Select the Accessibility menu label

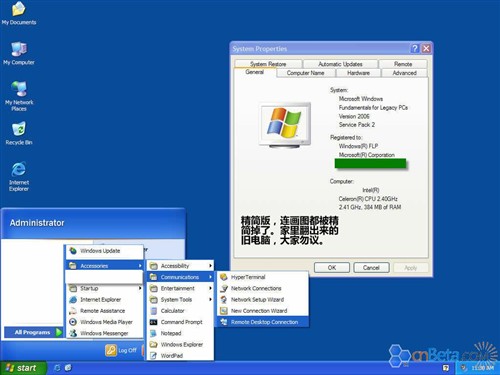pos(175,266)
